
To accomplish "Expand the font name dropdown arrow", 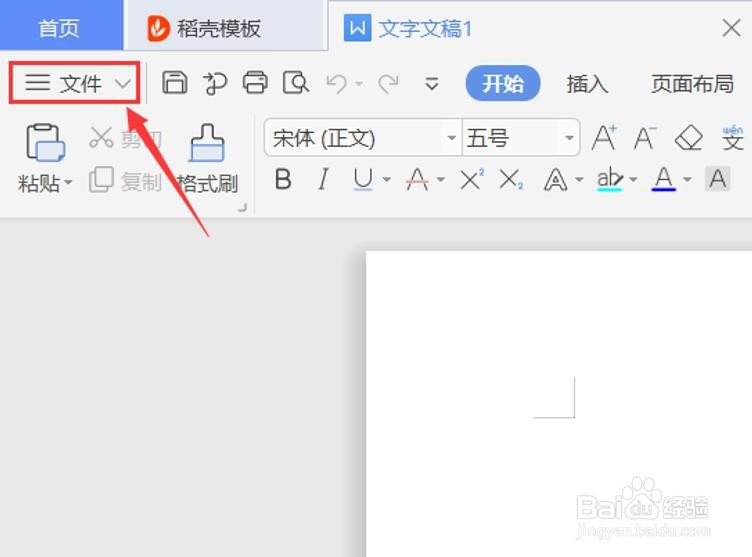I will click(x=451, y=138).
